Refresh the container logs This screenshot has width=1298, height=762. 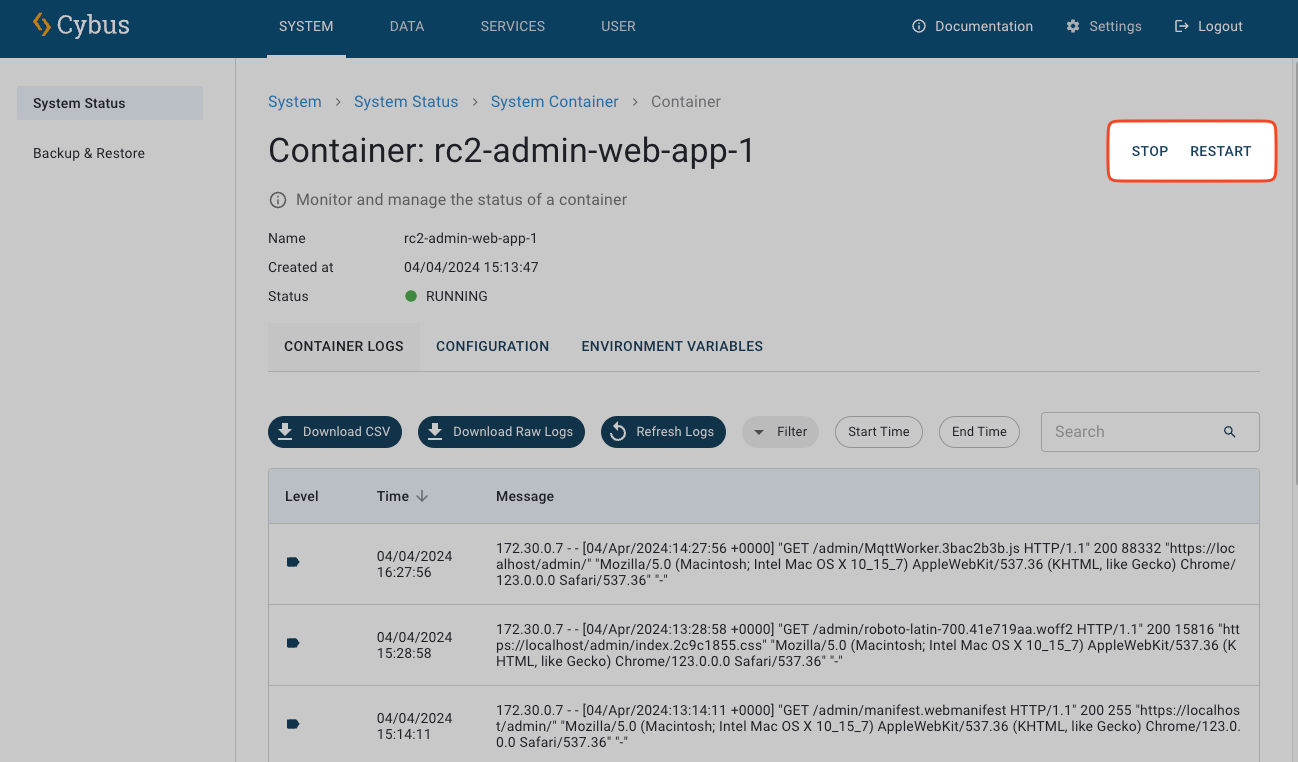tap(663, 432)
